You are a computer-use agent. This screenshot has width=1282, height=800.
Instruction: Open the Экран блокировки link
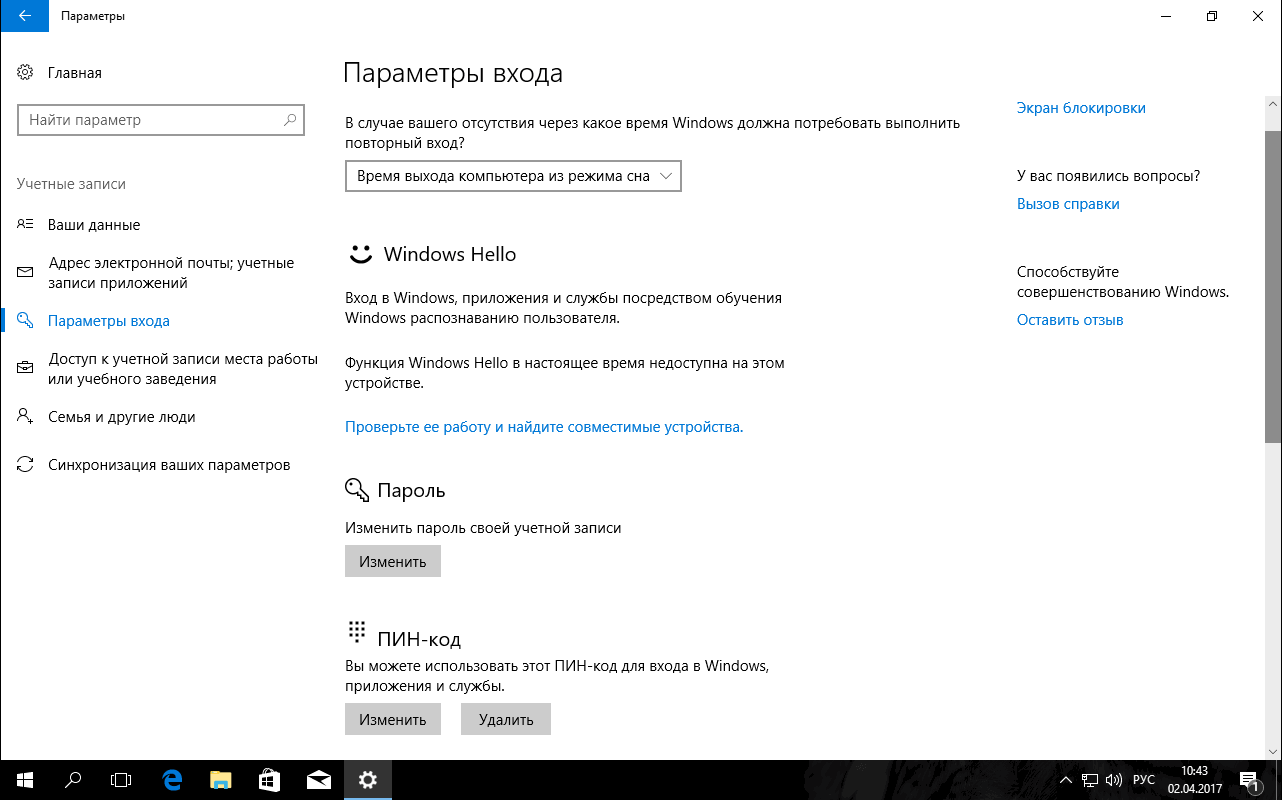(x=1081, y=108)
